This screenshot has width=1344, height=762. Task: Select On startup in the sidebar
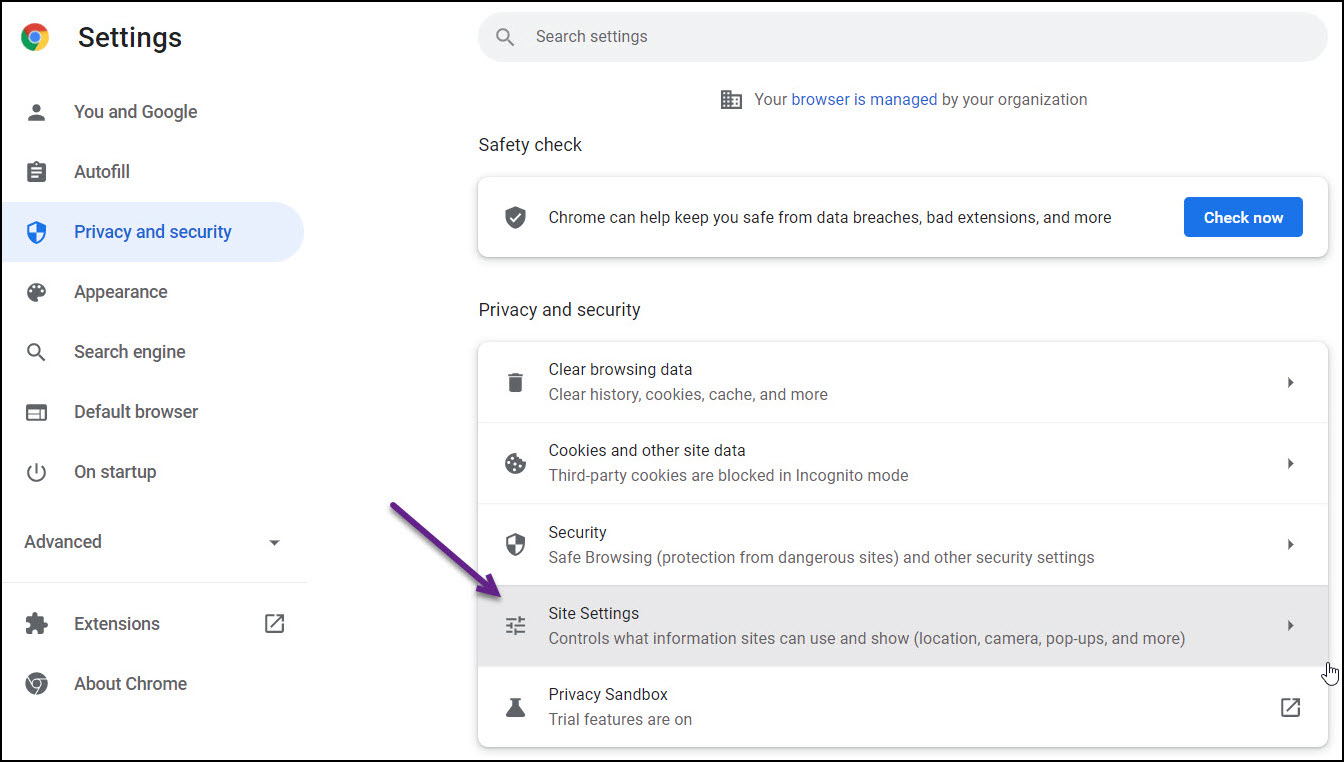[115, 472]
